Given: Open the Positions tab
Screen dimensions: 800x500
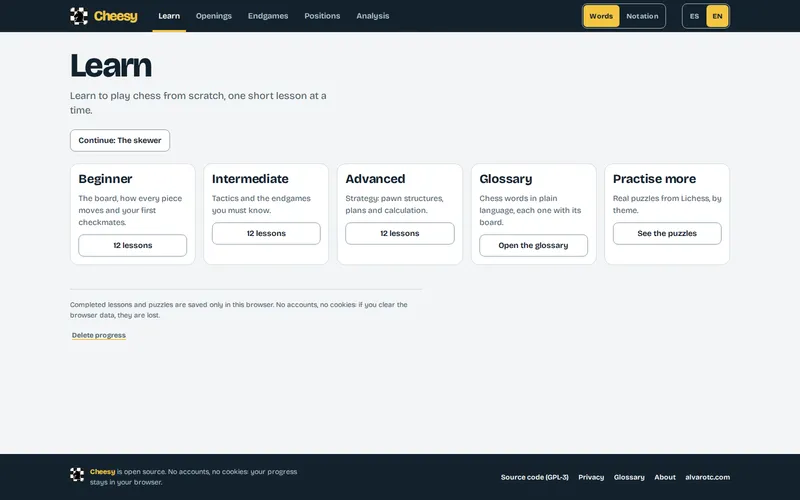Looking at the screenshot, I should click(x=322, y=16).
